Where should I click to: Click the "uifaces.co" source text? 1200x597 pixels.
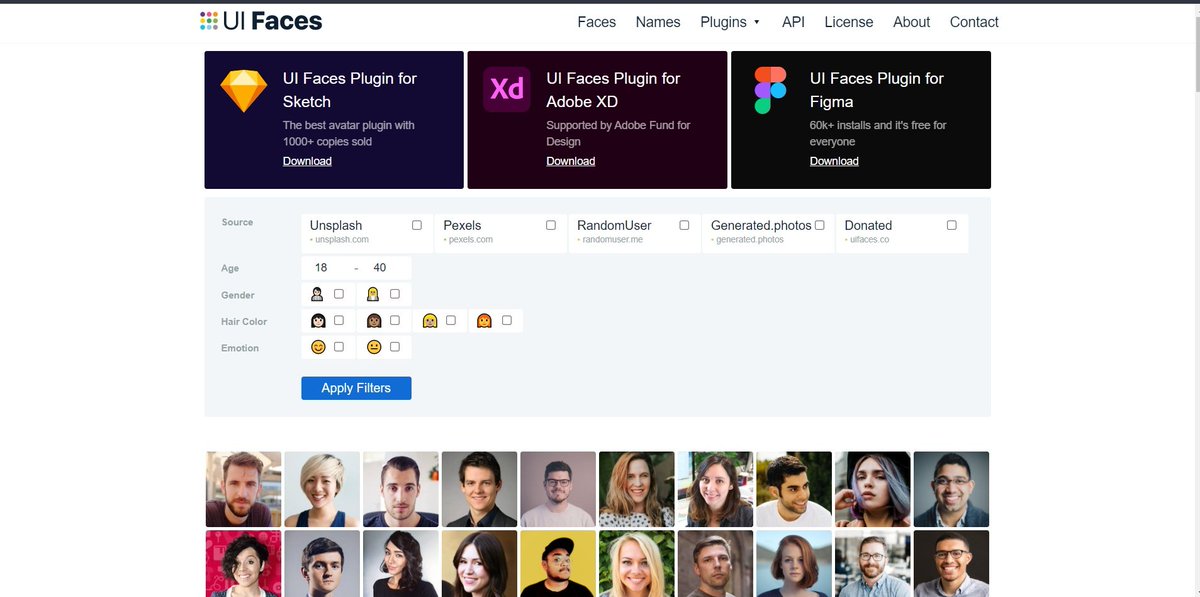[870, 240]
